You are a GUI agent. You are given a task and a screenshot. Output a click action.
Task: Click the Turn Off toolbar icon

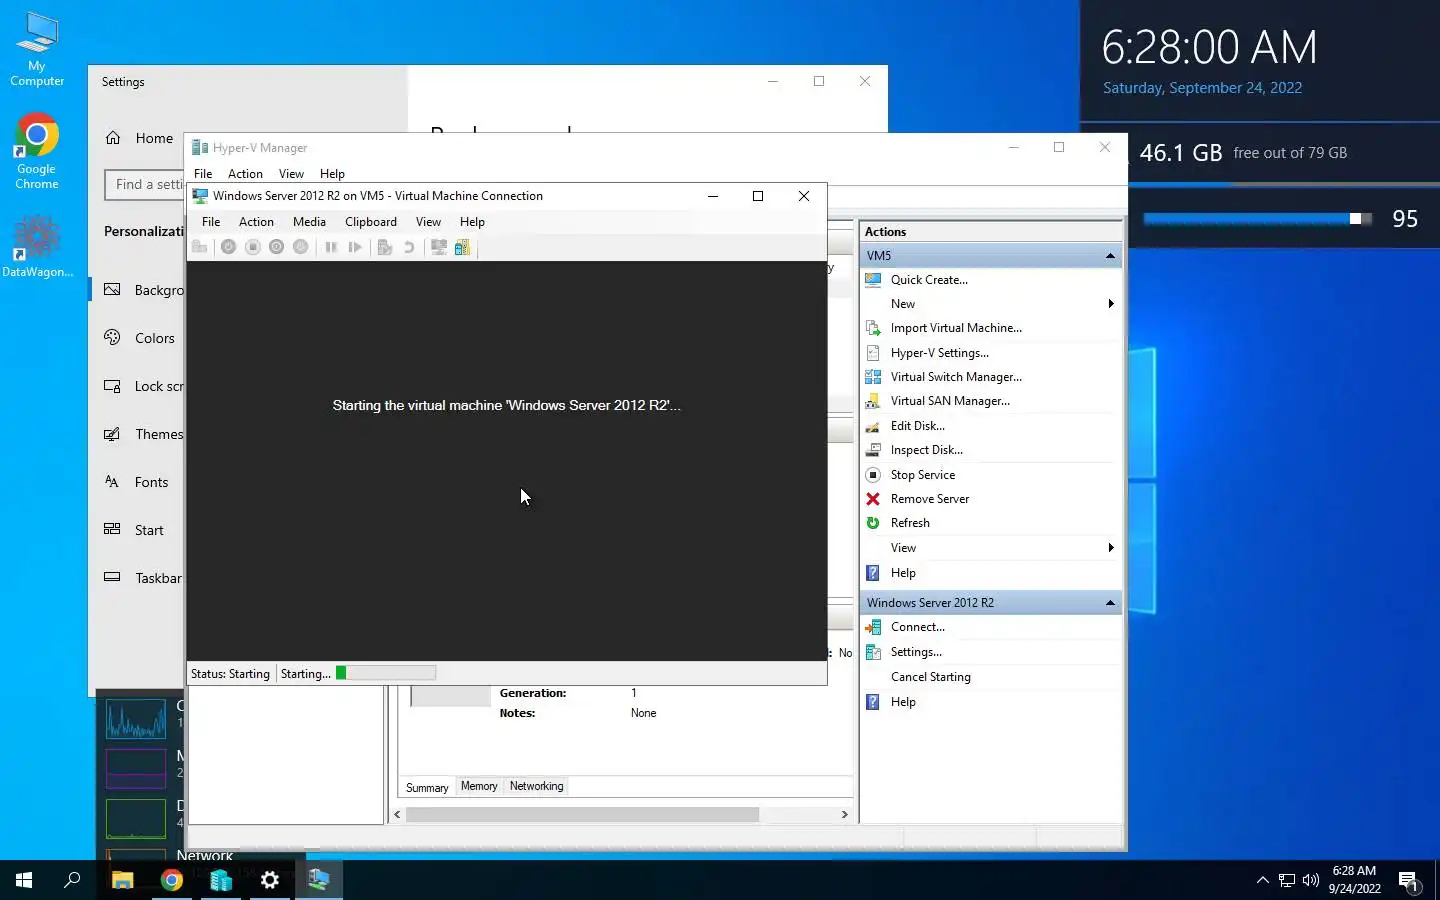coord(253,247)
